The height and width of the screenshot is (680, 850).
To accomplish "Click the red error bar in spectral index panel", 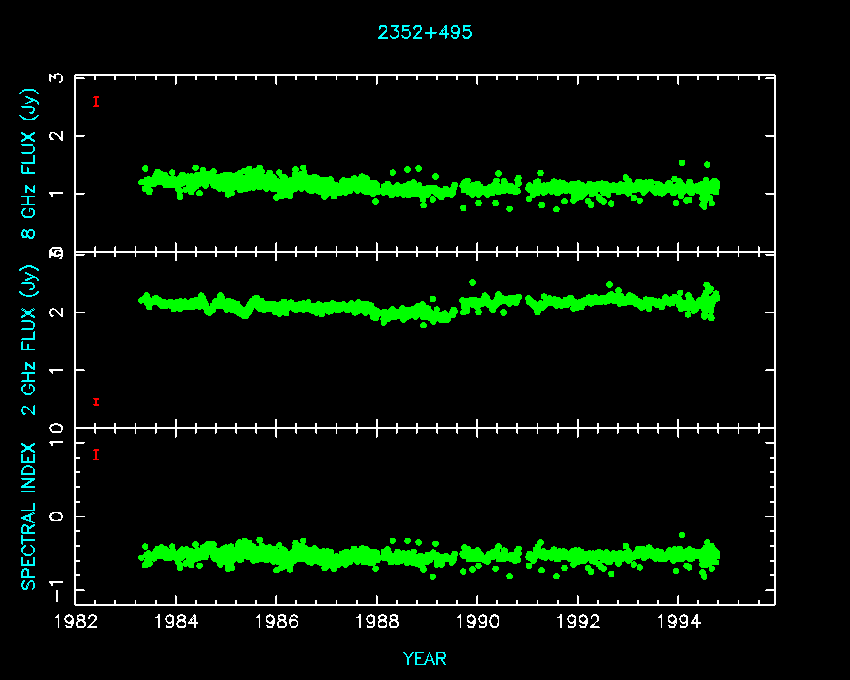I will (96, 454).
